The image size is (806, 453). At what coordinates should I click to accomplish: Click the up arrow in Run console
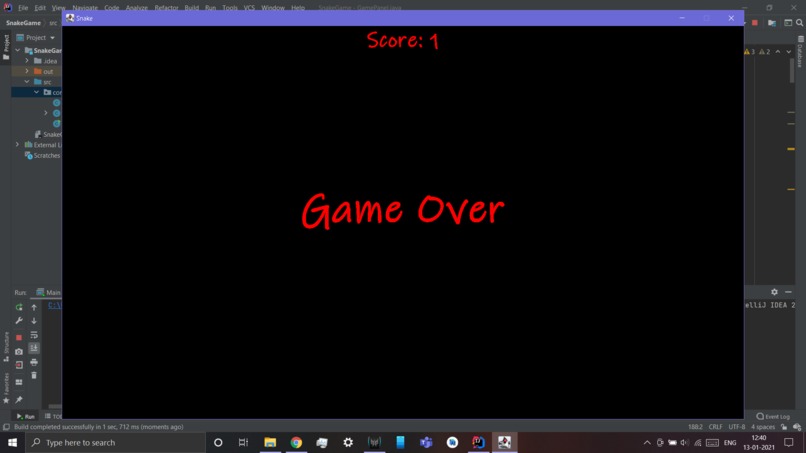coord(34,307)
